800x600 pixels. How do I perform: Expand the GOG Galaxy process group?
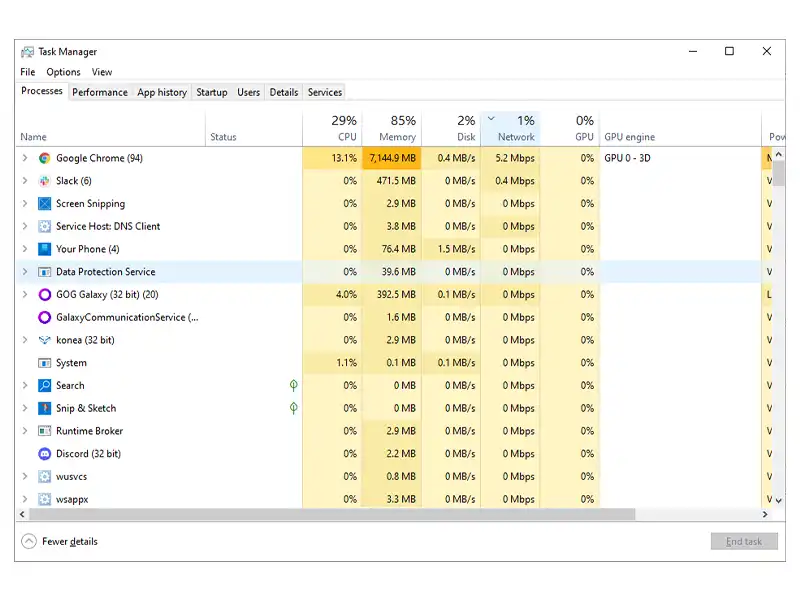point(24,294)
